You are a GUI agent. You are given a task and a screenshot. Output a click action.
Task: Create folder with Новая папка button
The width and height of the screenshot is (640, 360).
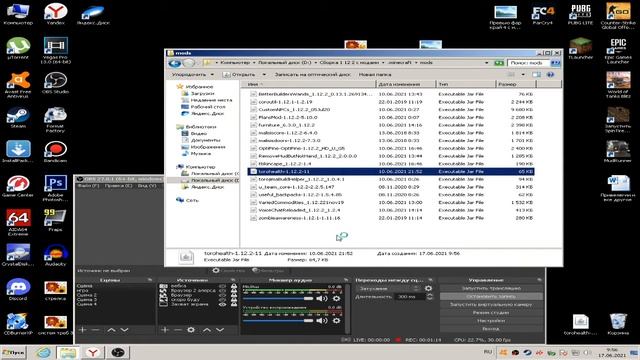375,75
